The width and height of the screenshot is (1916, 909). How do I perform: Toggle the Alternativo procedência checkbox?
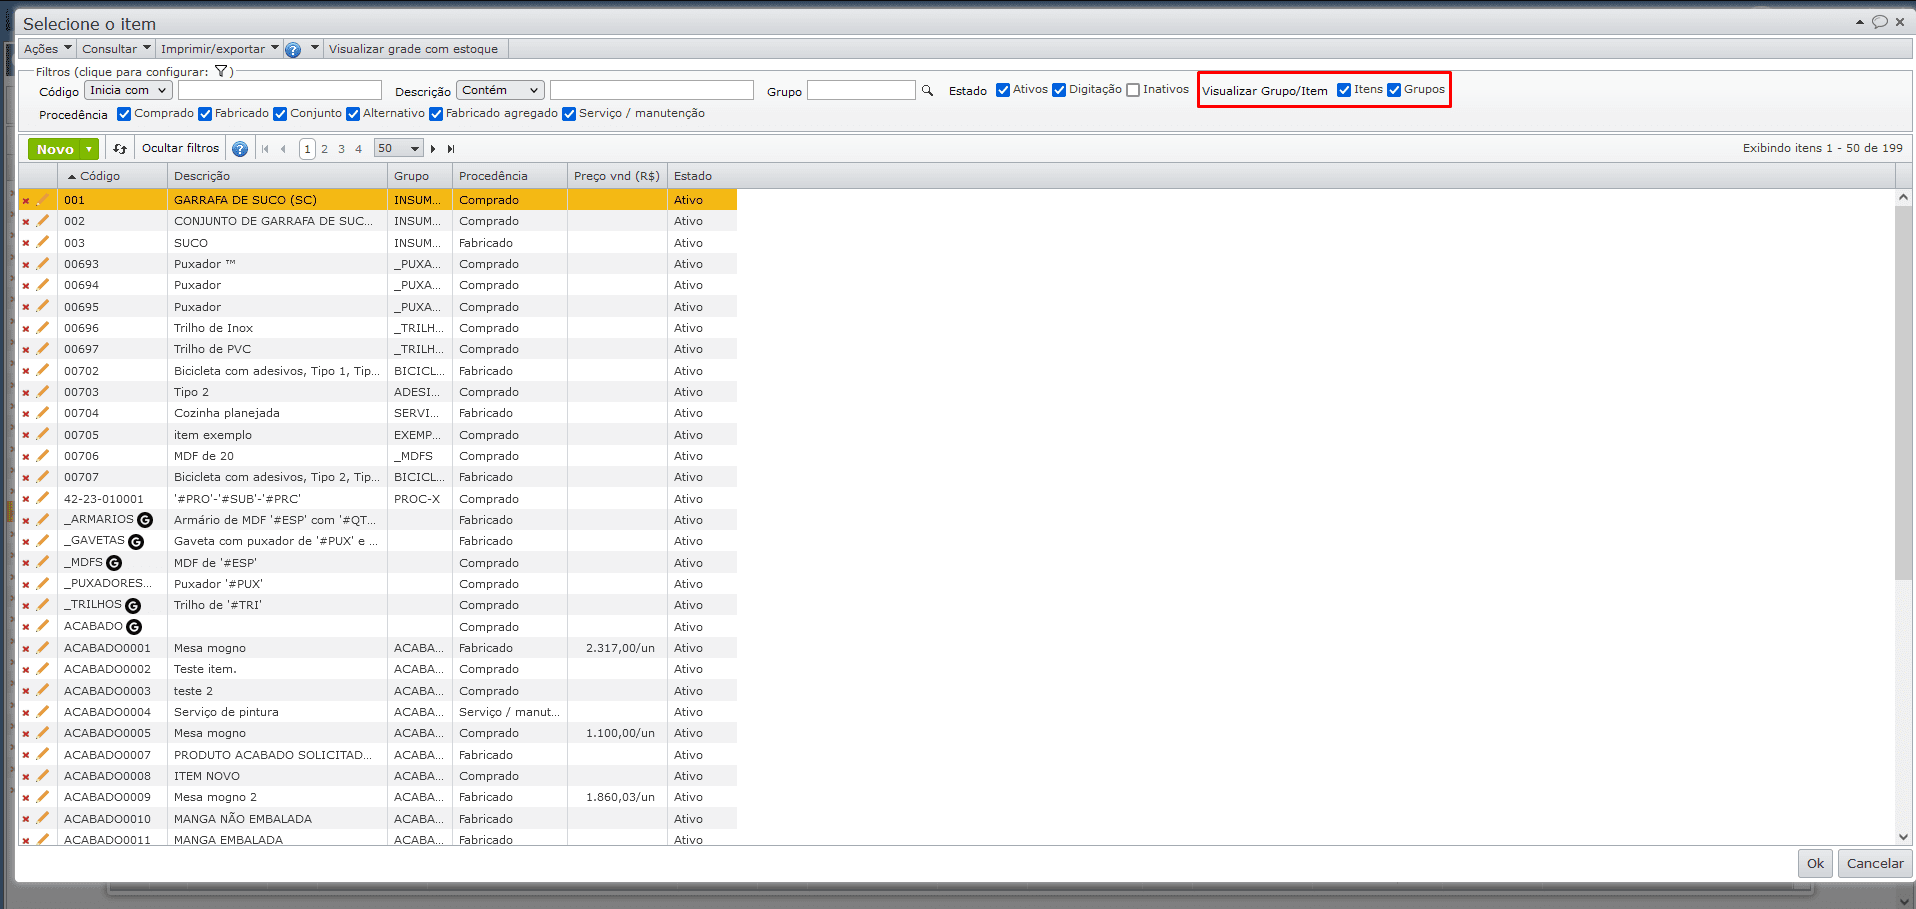pos(353,114)
